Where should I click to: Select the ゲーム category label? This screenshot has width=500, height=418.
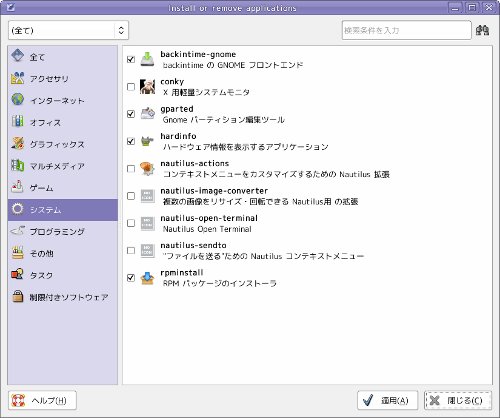(x=41, y=188)
